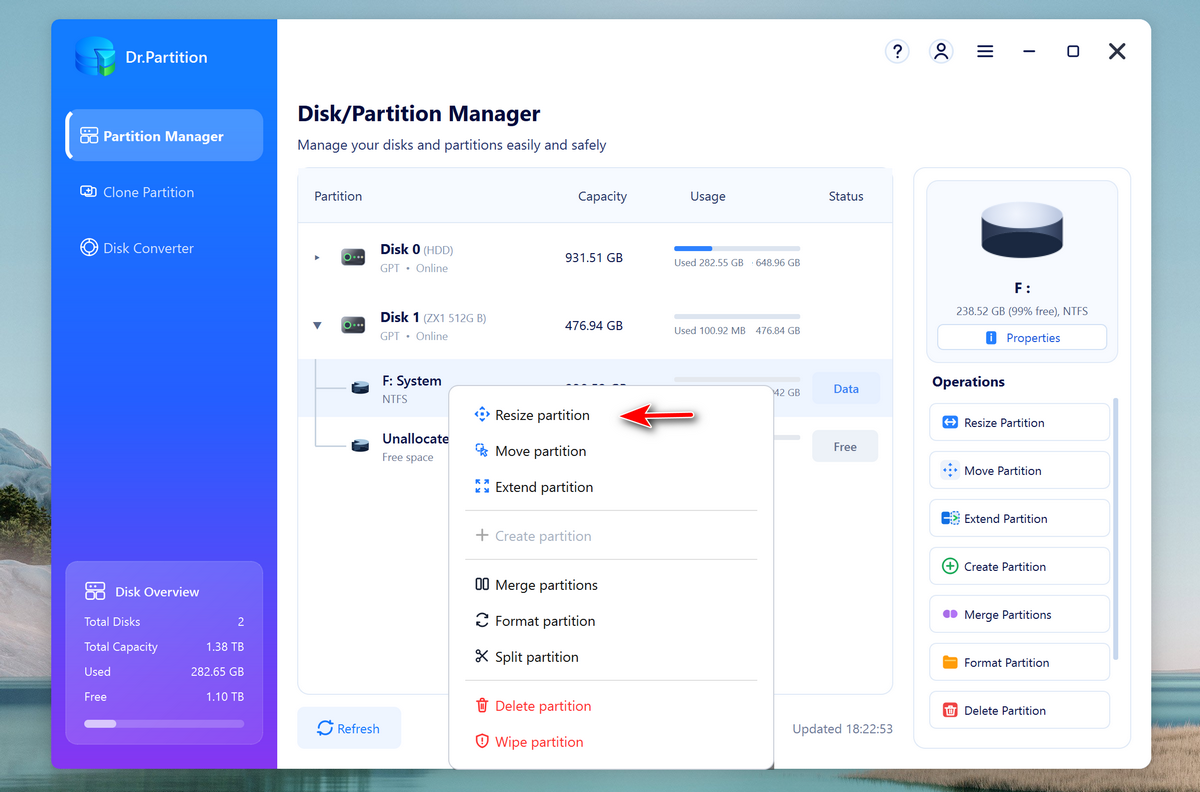The image size is (1200, 792).
Task: Expand the Disk 0 row
Action: click(317, 257)
